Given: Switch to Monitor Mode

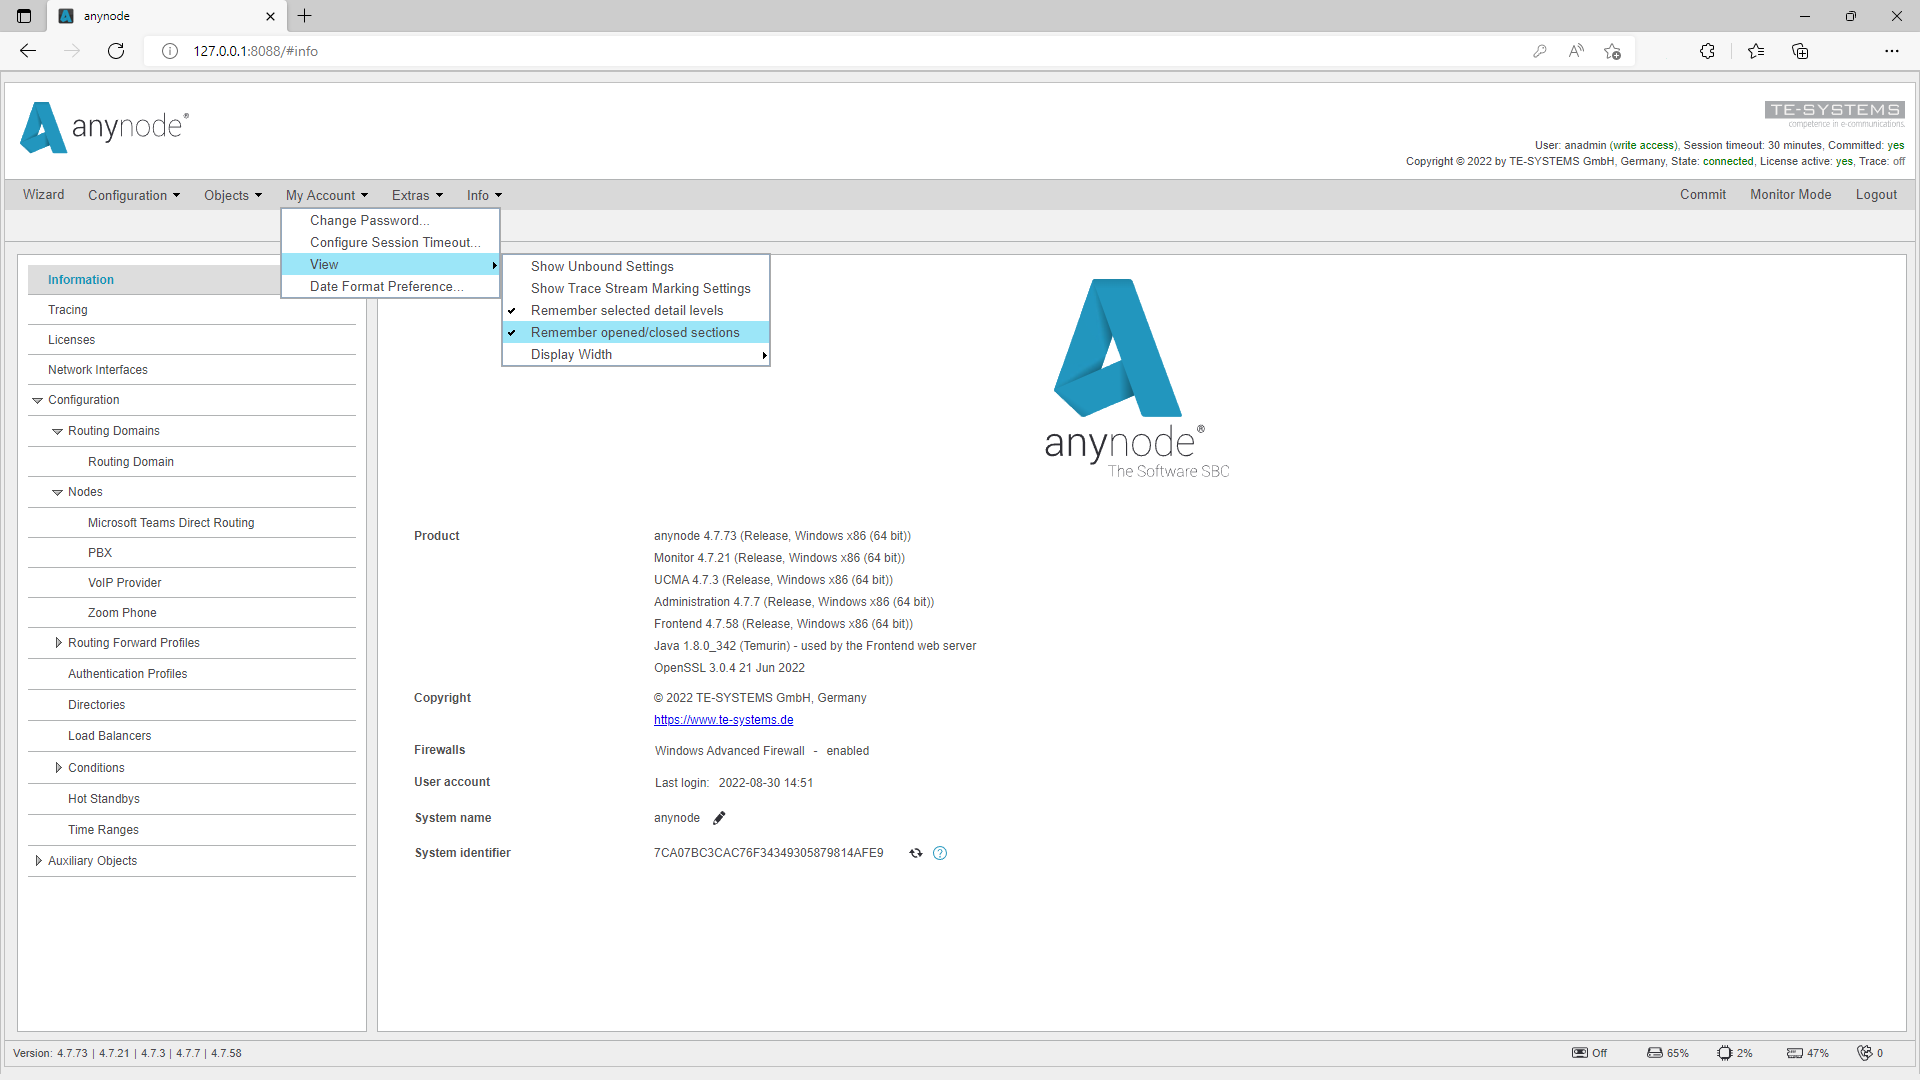Looking at the screenshot, I should [1791, 195].
